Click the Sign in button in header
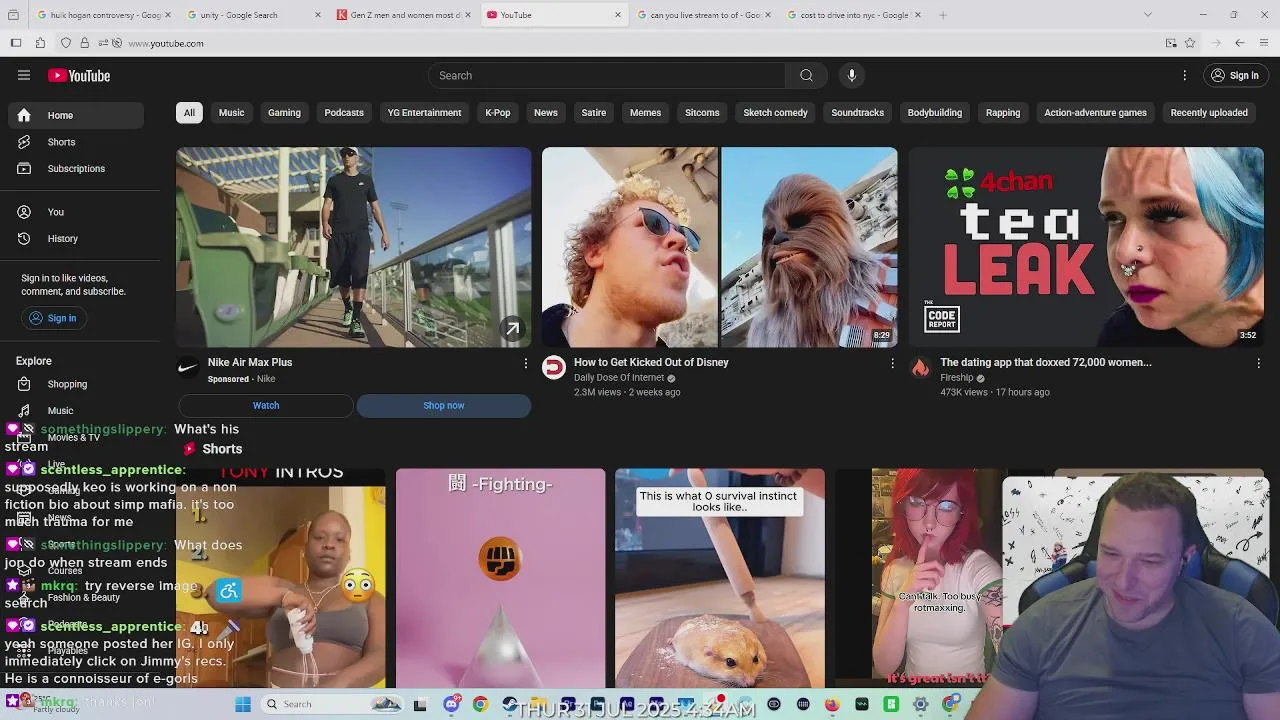Viewport: 1280px width, 720px height. (x=1234, y=75)
